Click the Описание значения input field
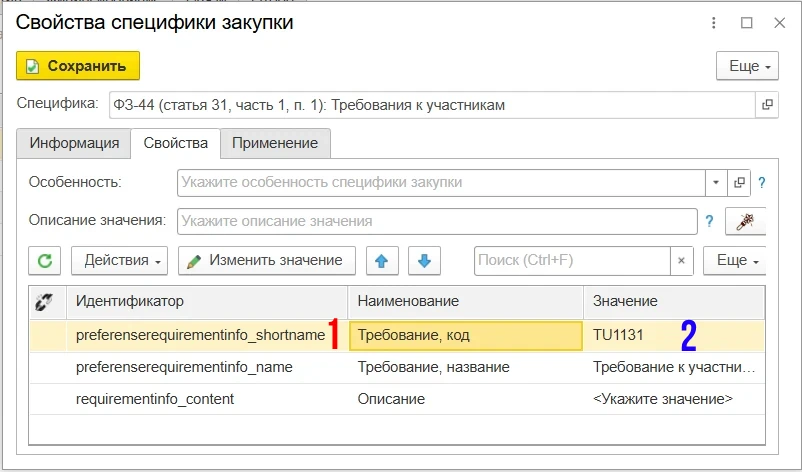Image resolution: width=802 pixels, height=472 pixels. click(437, 221)
